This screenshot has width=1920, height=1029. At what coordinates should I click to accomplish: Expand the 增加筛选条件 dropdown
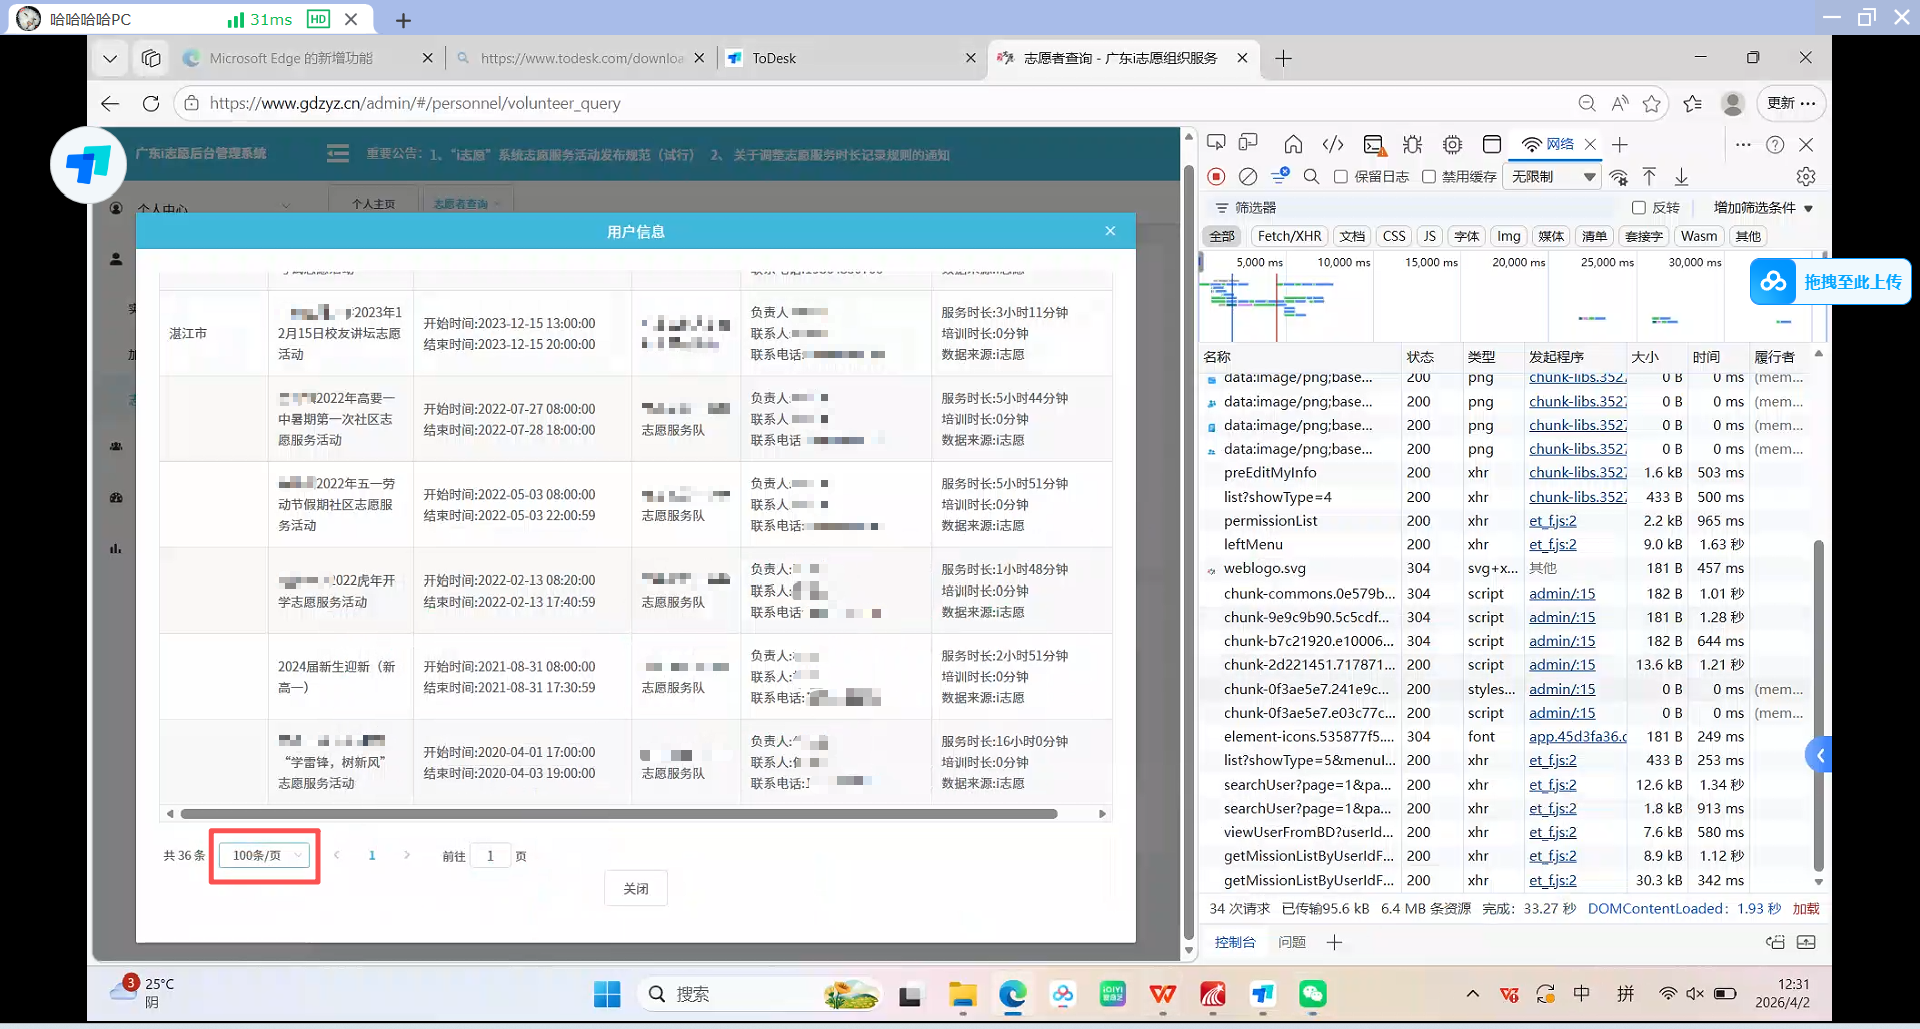pos(1764,208)
